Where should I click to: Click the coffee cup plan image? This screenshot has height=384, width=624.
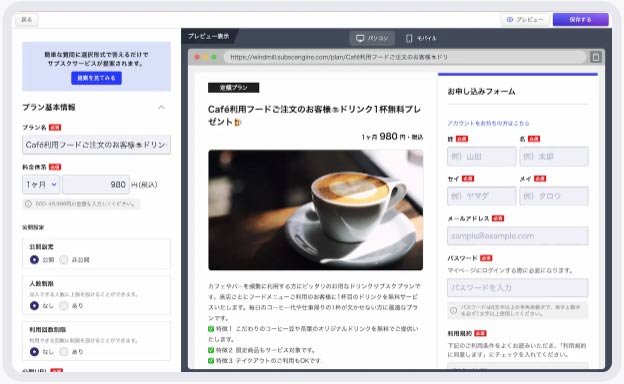pyautogui.click(x=316, y=210)
